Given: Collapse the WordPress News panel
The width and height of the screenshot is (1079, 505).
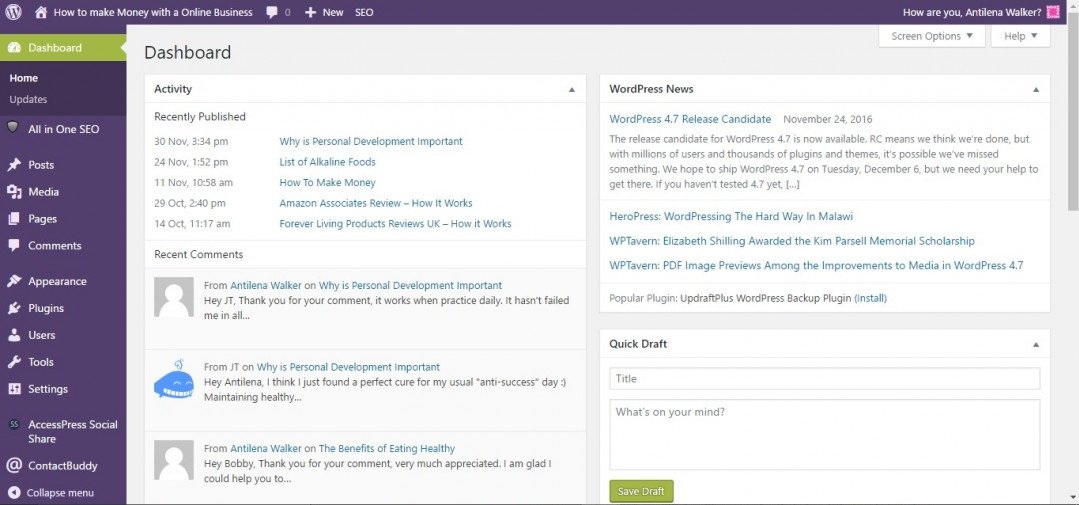Looking at the screenshot, I should coord(1036,89).
